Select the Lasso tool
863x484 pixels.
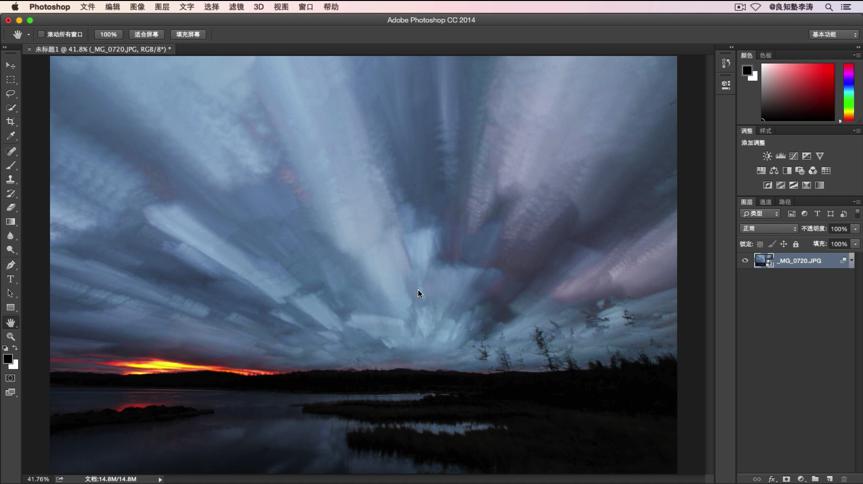coord(11,93)
